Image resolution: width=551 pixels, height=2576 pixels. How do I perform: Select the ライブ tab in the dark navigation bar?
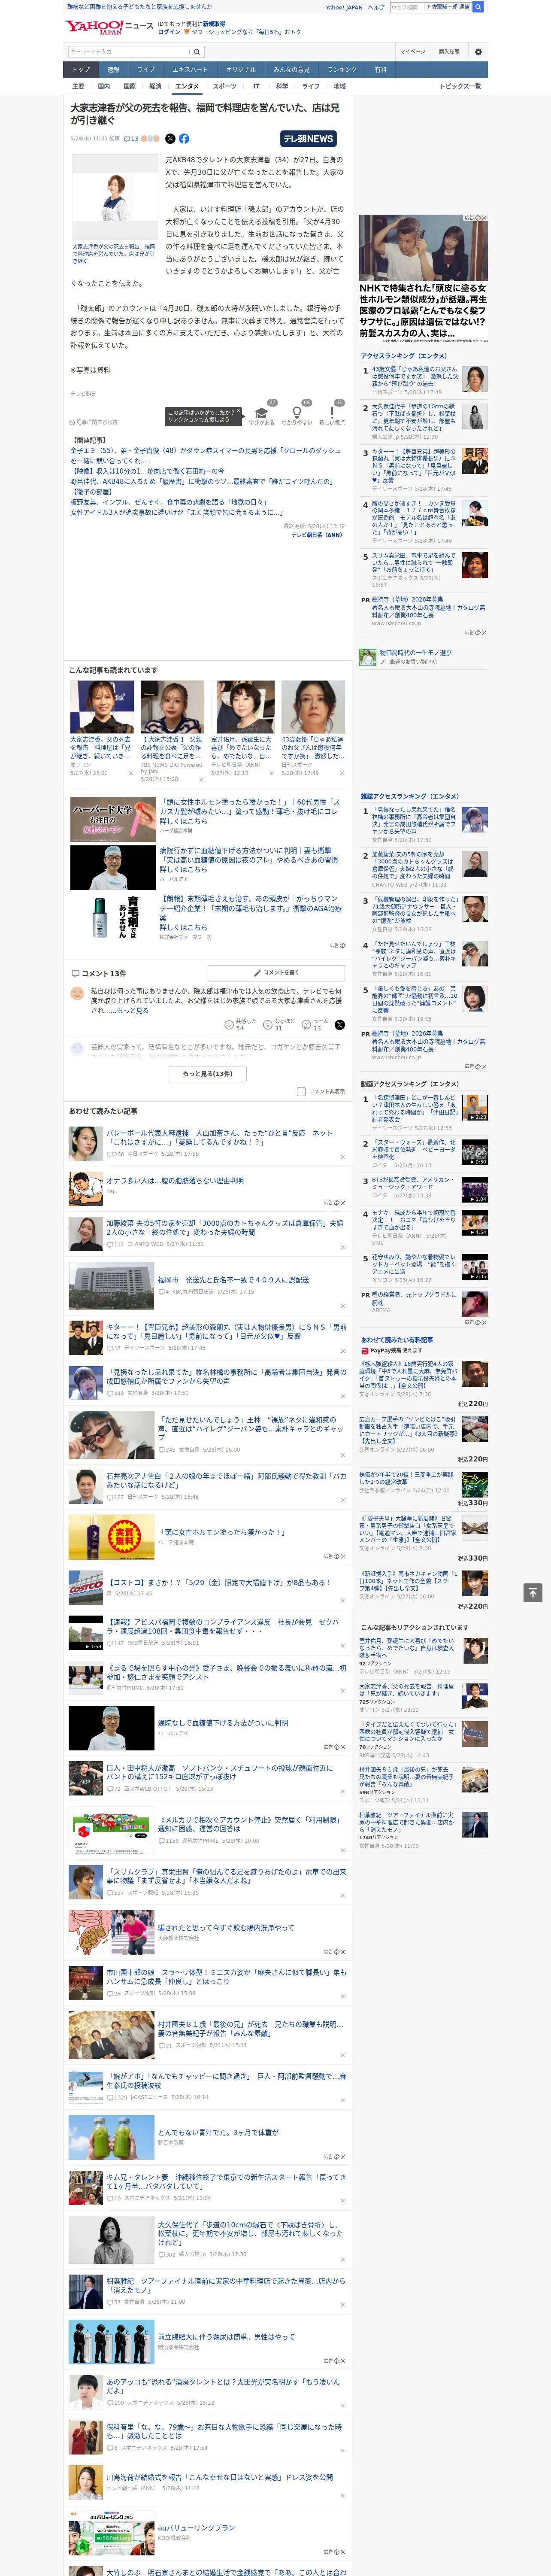146,70
